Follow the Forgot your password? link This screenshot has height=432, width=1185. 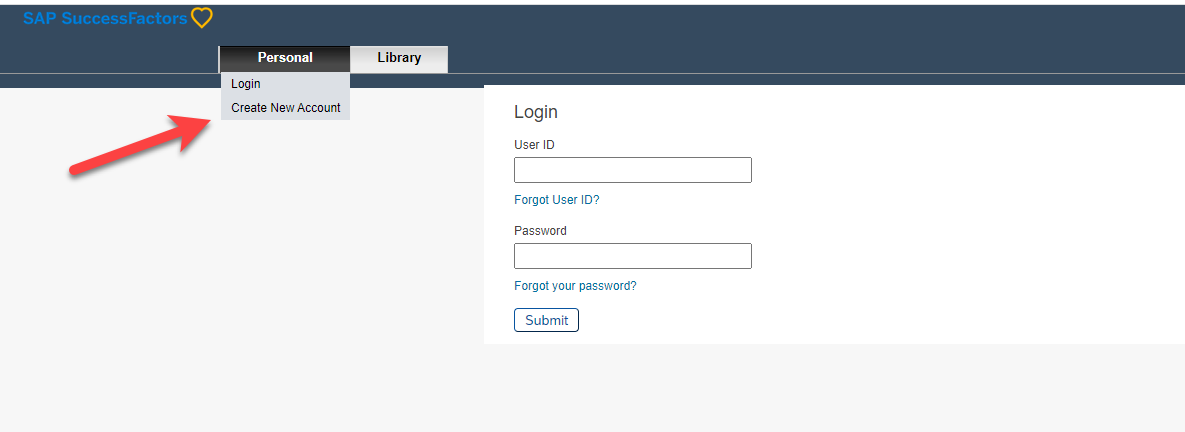coord(575,286)
